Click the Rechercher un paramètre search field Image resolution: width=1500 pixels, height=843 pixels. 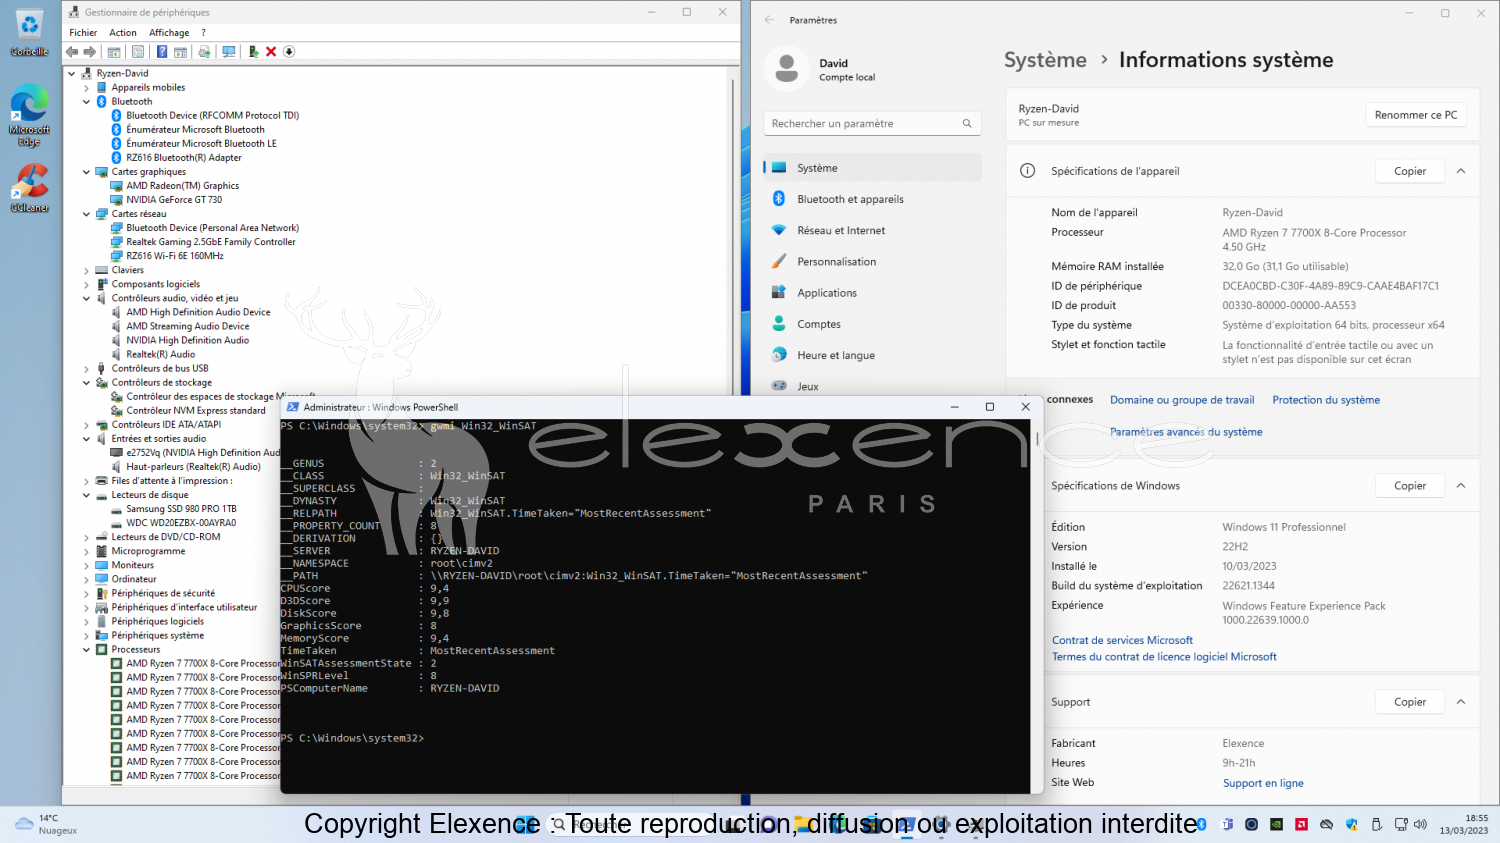click(x=872, y=123)
